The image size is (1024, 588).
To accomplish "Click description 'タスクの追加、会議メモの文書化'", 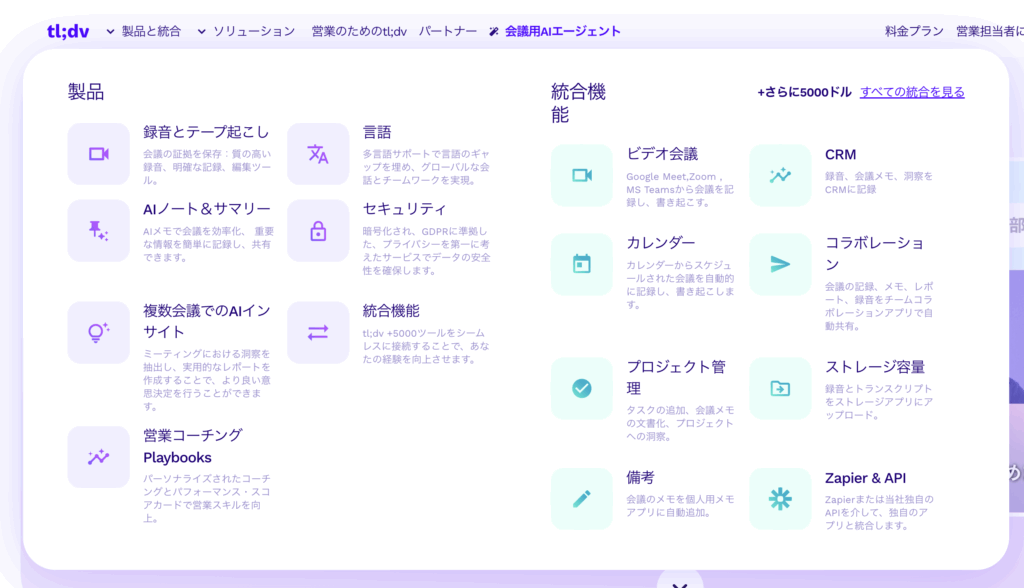I will click(x=680, y=423).
